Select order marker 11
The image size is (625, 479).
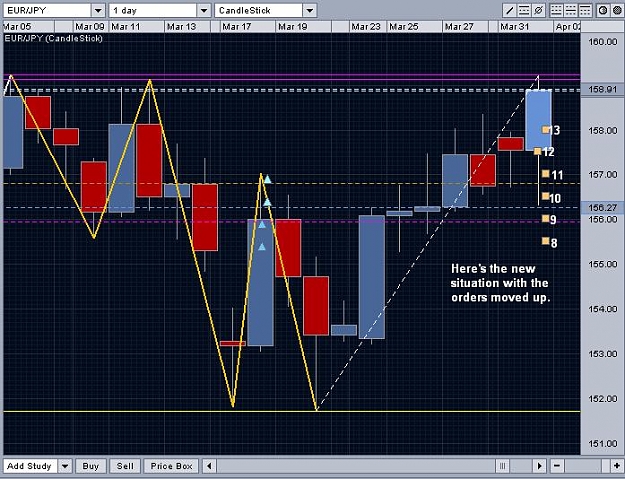pos(545,173)
